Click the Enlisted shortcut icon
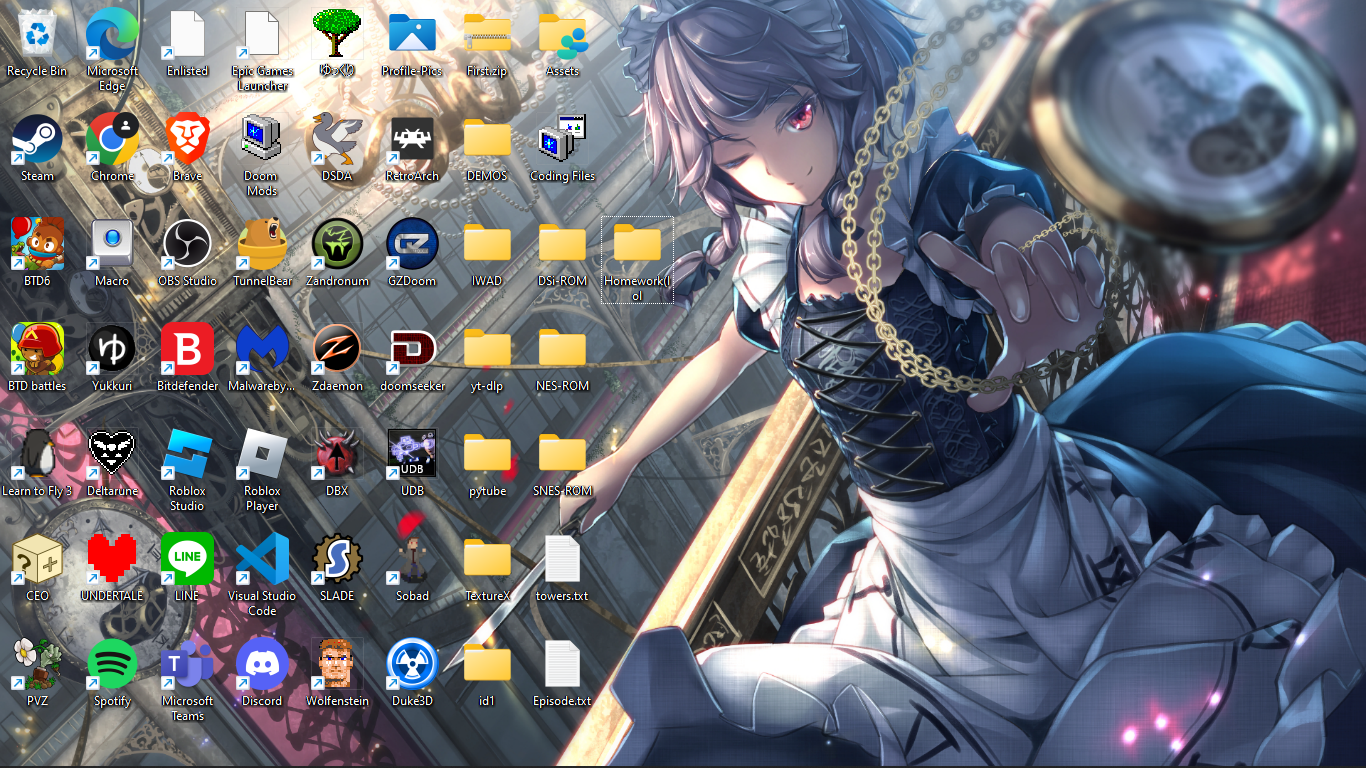The image size is (1366, 768). click(187, 35)
